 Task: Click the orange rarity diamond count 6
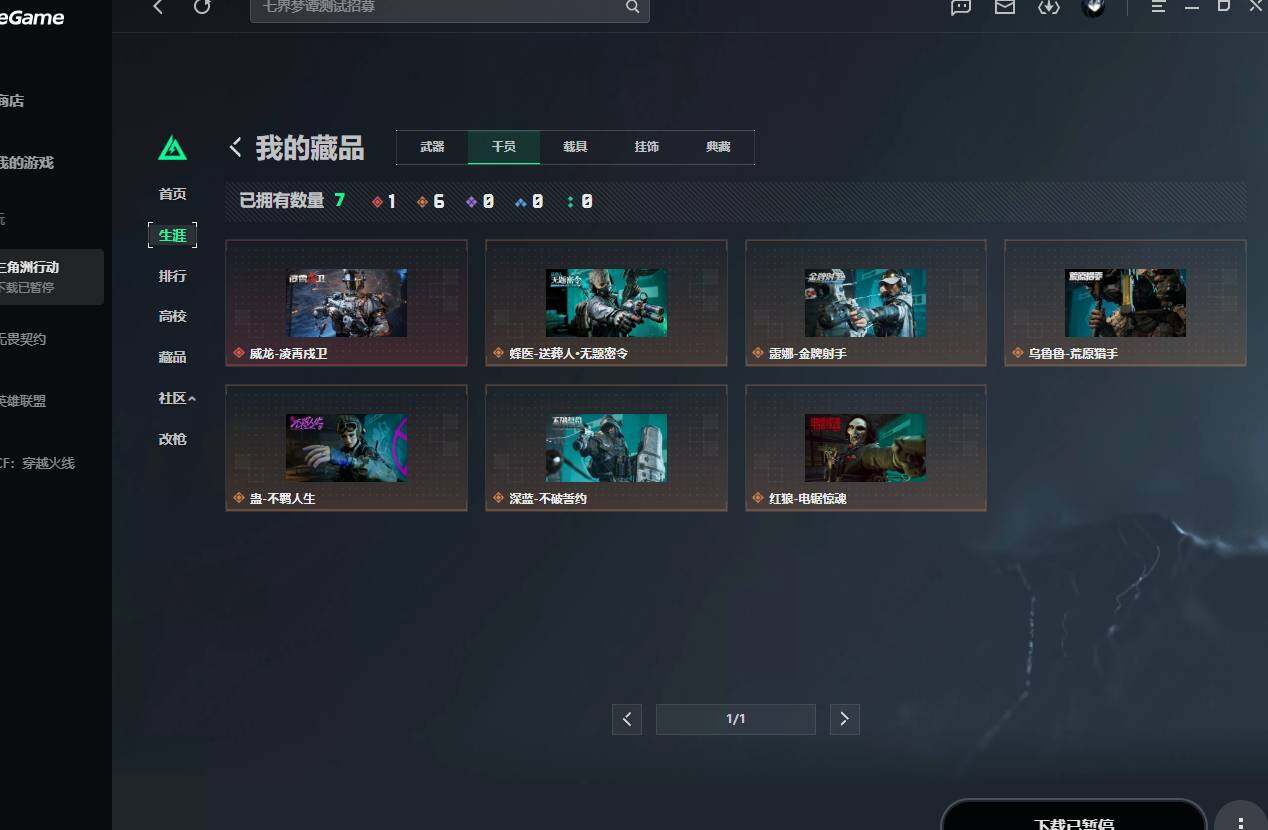tap(430, 201)
